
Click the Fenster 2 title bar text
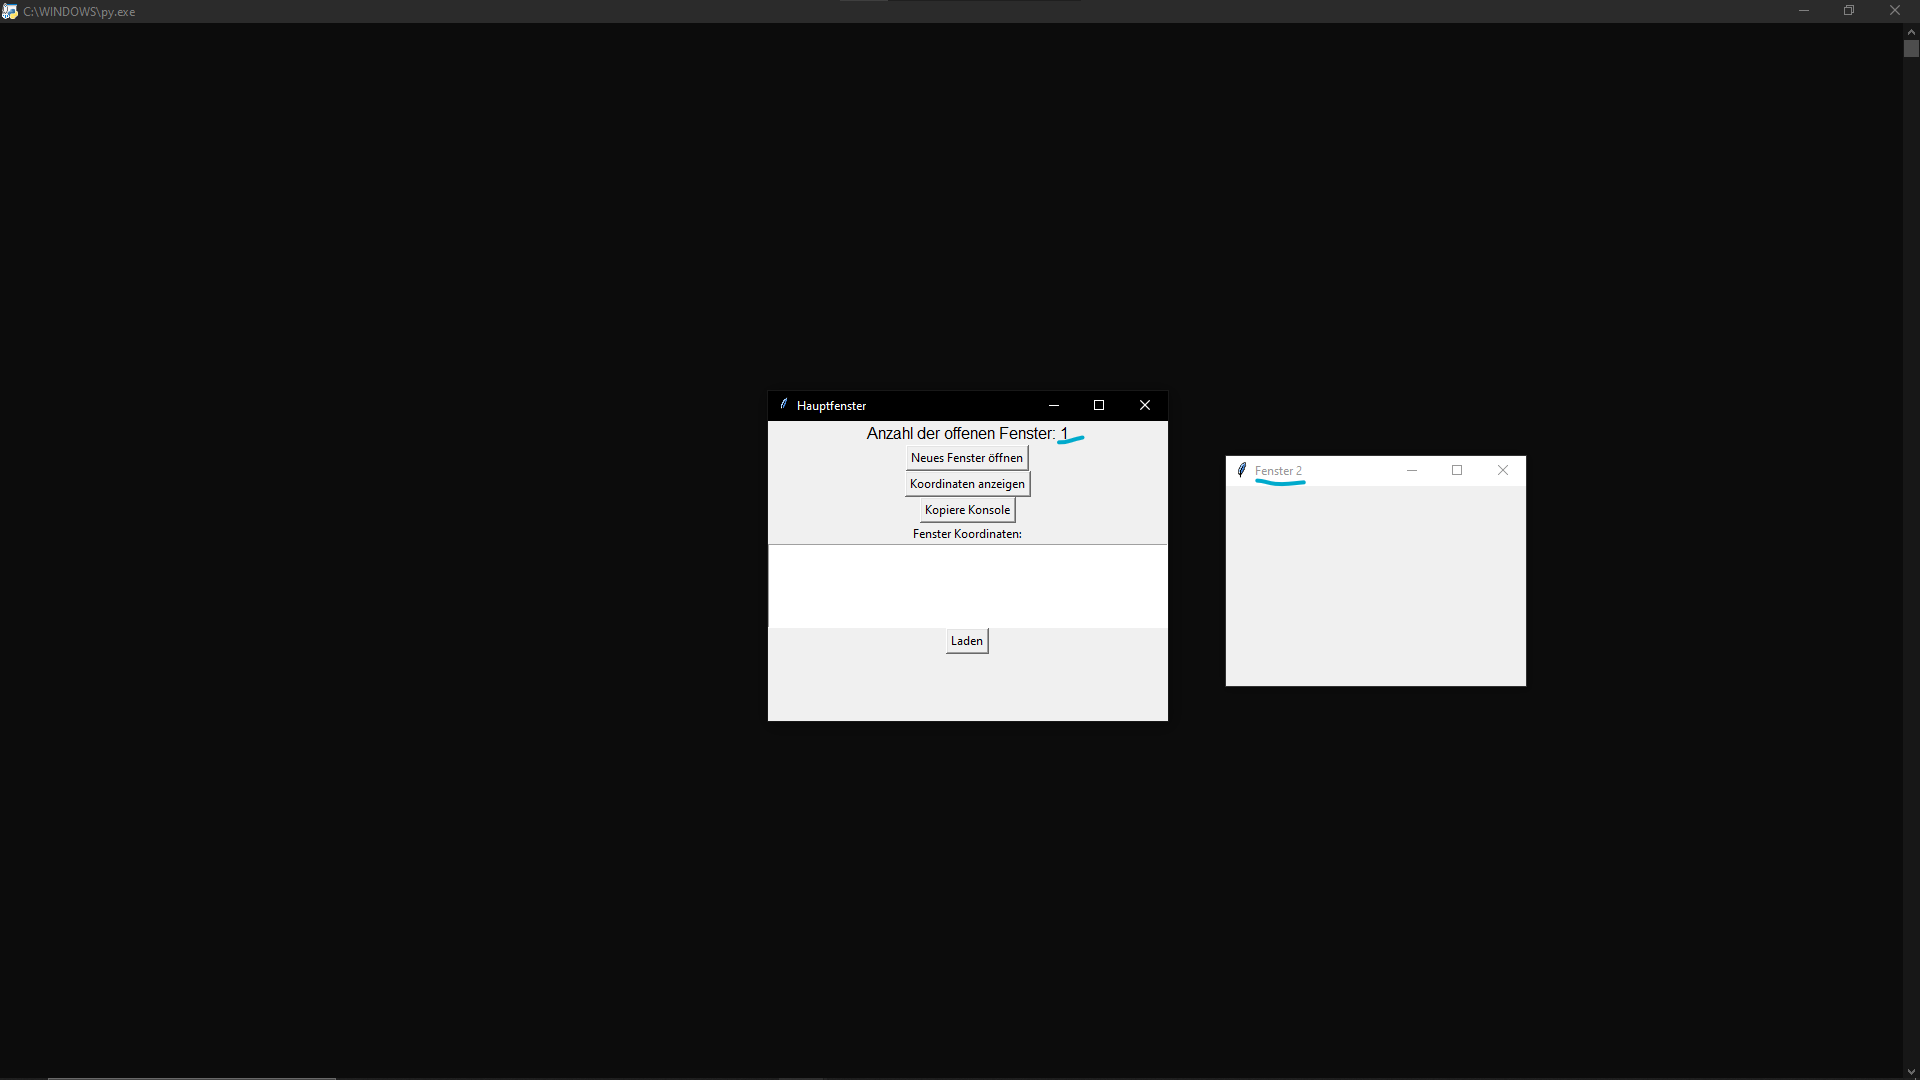[1278, 471]
